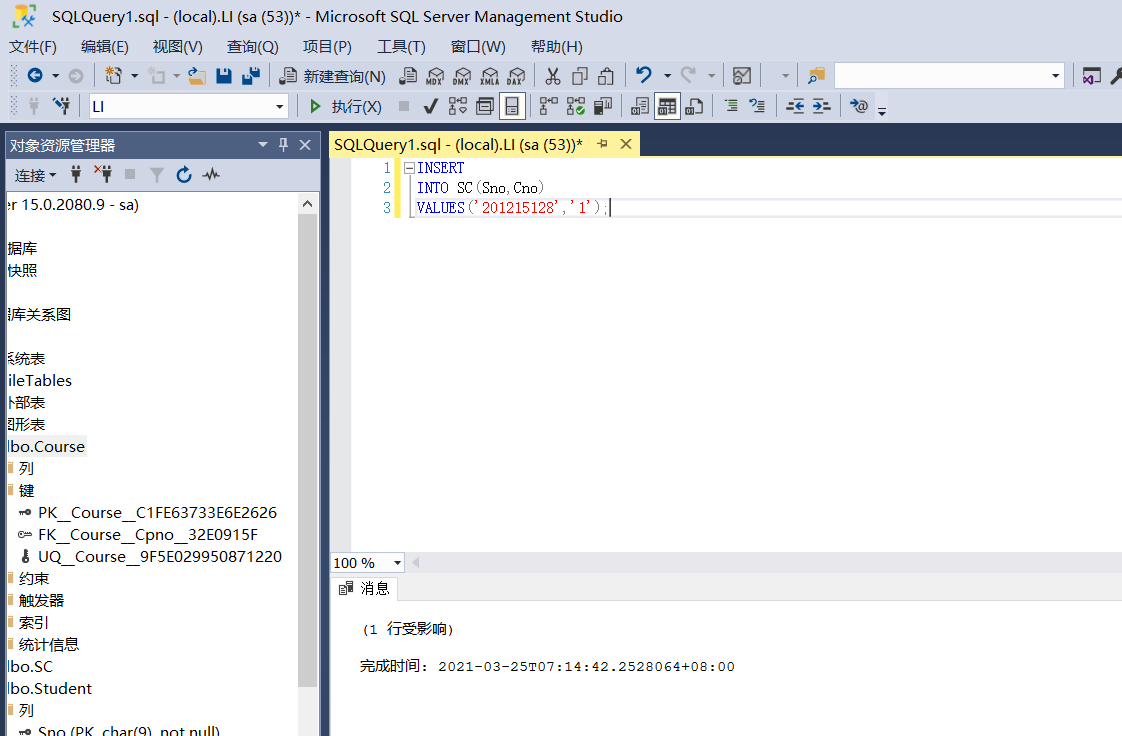This screenshot has height=736, width=1122.
Task: Switch to the 消息 messages tab
Action: (364, 588)
